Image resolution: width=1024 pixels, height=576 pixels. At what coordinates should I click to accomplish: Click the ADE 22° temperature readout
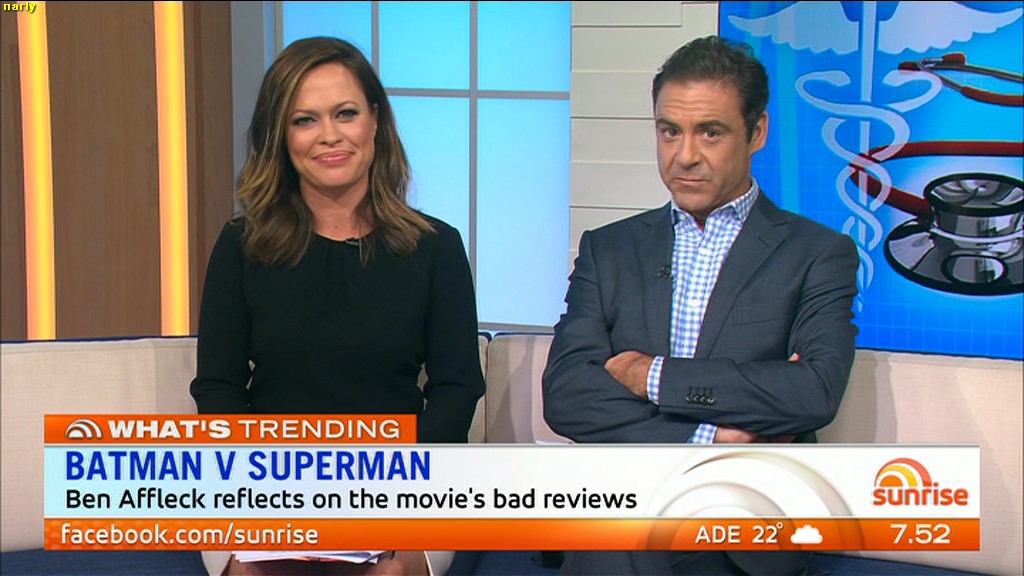[739, 534]
